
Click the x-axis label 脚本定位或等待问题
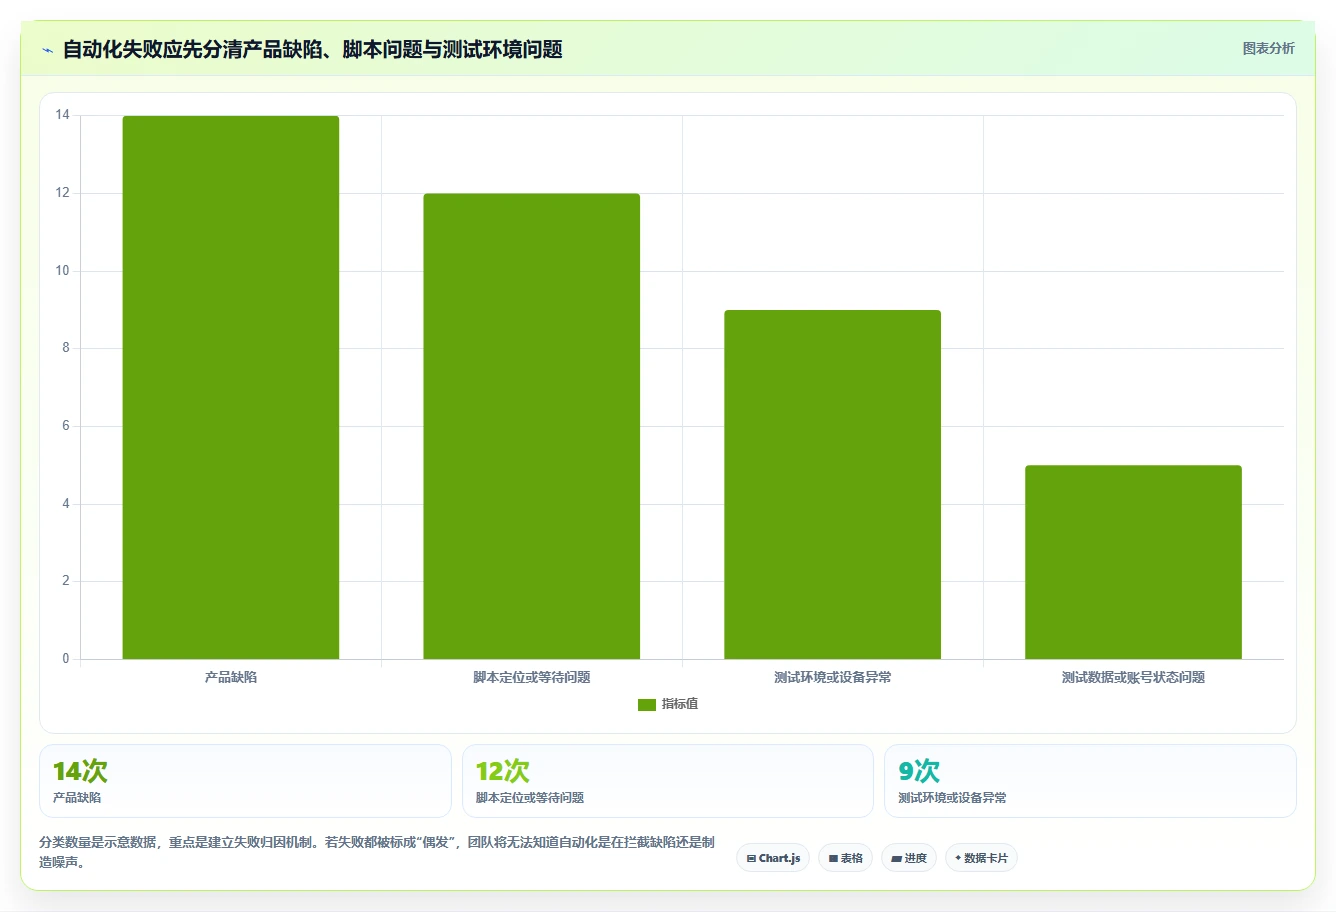coord(532,677)
